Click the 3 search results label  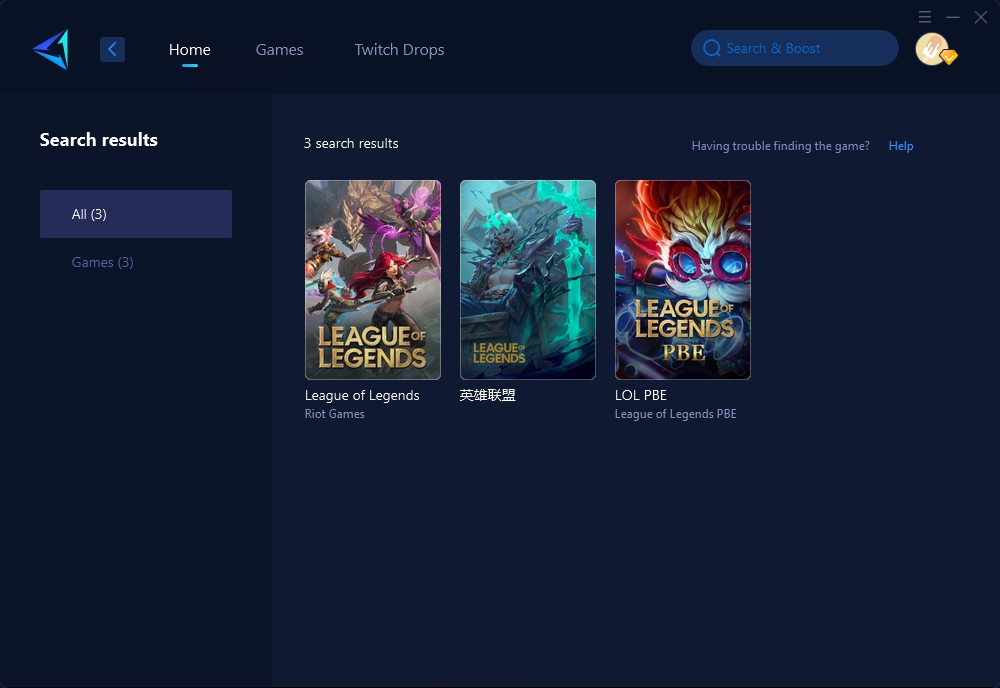351,143
